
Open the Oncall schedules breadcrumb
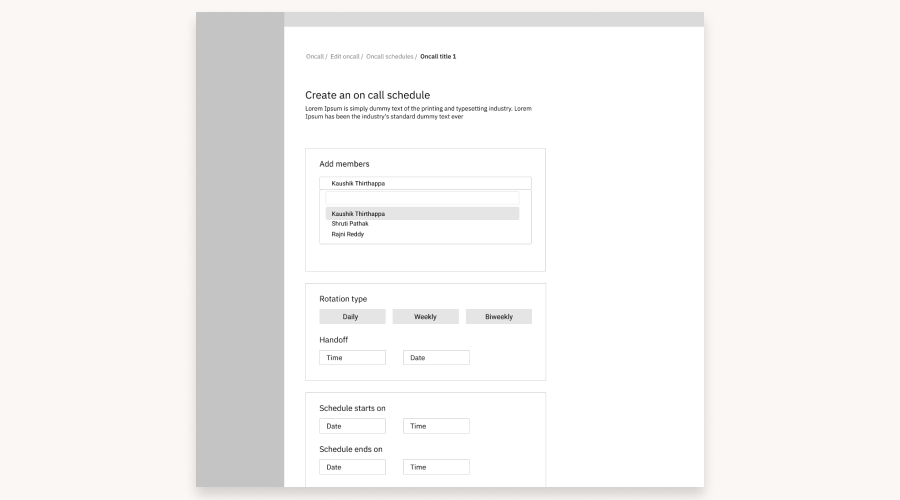pos(389,57)
